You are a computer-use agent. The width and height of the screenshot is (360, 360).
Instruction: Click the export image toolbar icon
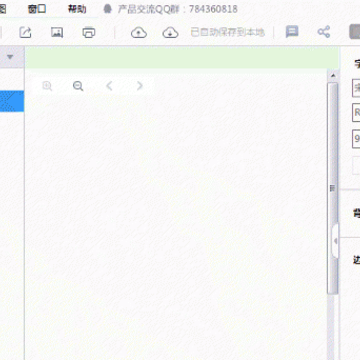(x=57, y=32)
